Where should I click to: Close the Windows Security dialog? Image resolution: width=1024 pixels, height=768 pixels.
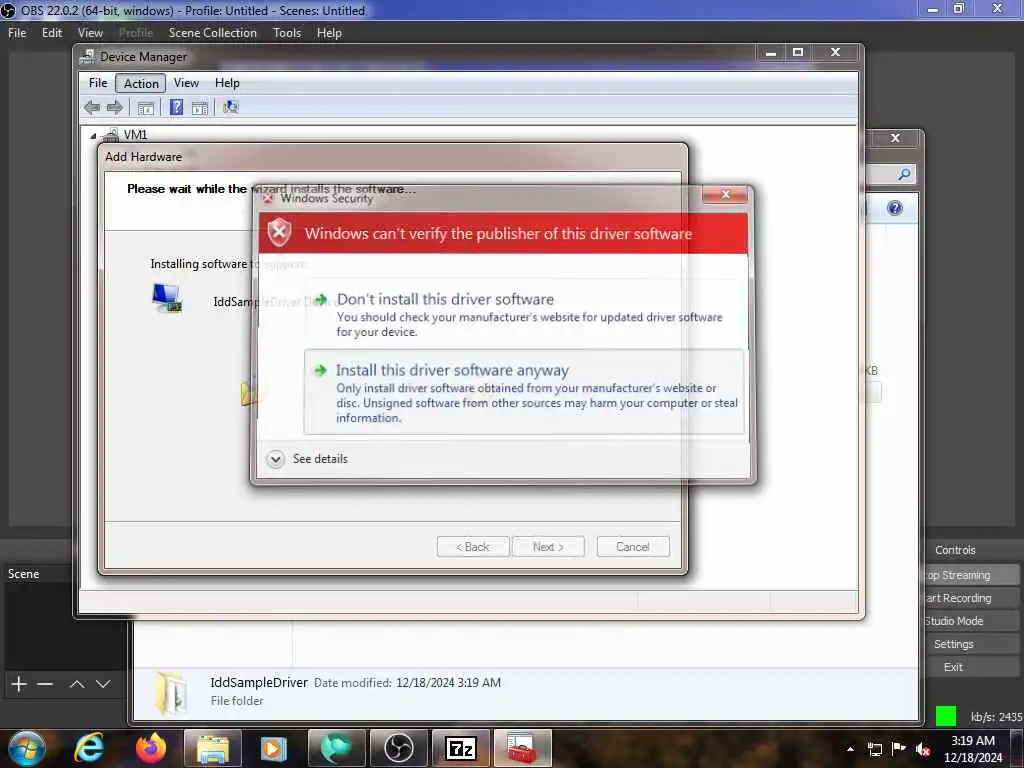(x=725, y=195)
